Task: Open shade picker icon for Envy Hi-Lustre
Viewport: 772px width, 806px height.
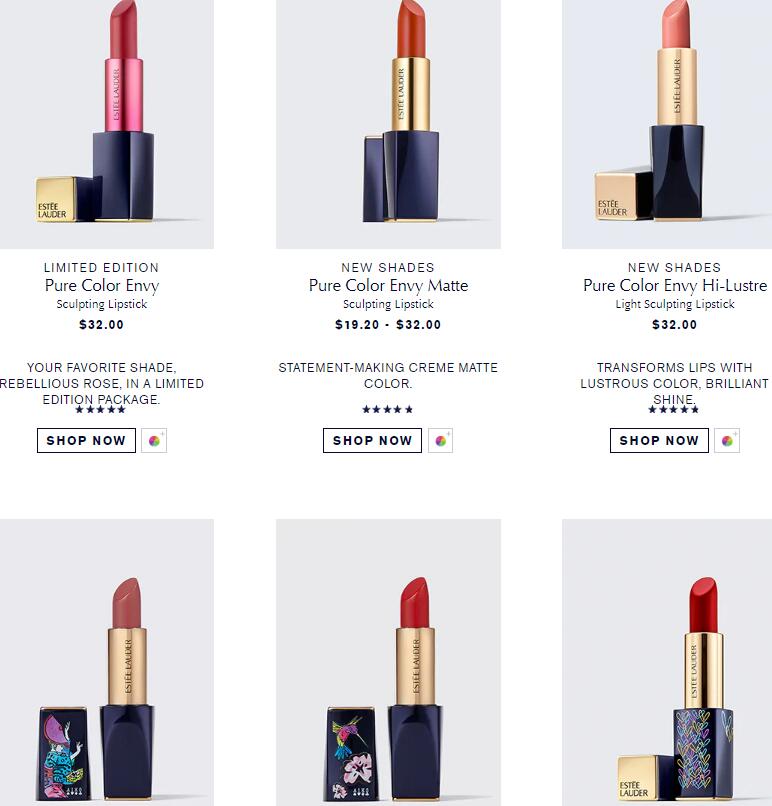Action: [727, 441]
